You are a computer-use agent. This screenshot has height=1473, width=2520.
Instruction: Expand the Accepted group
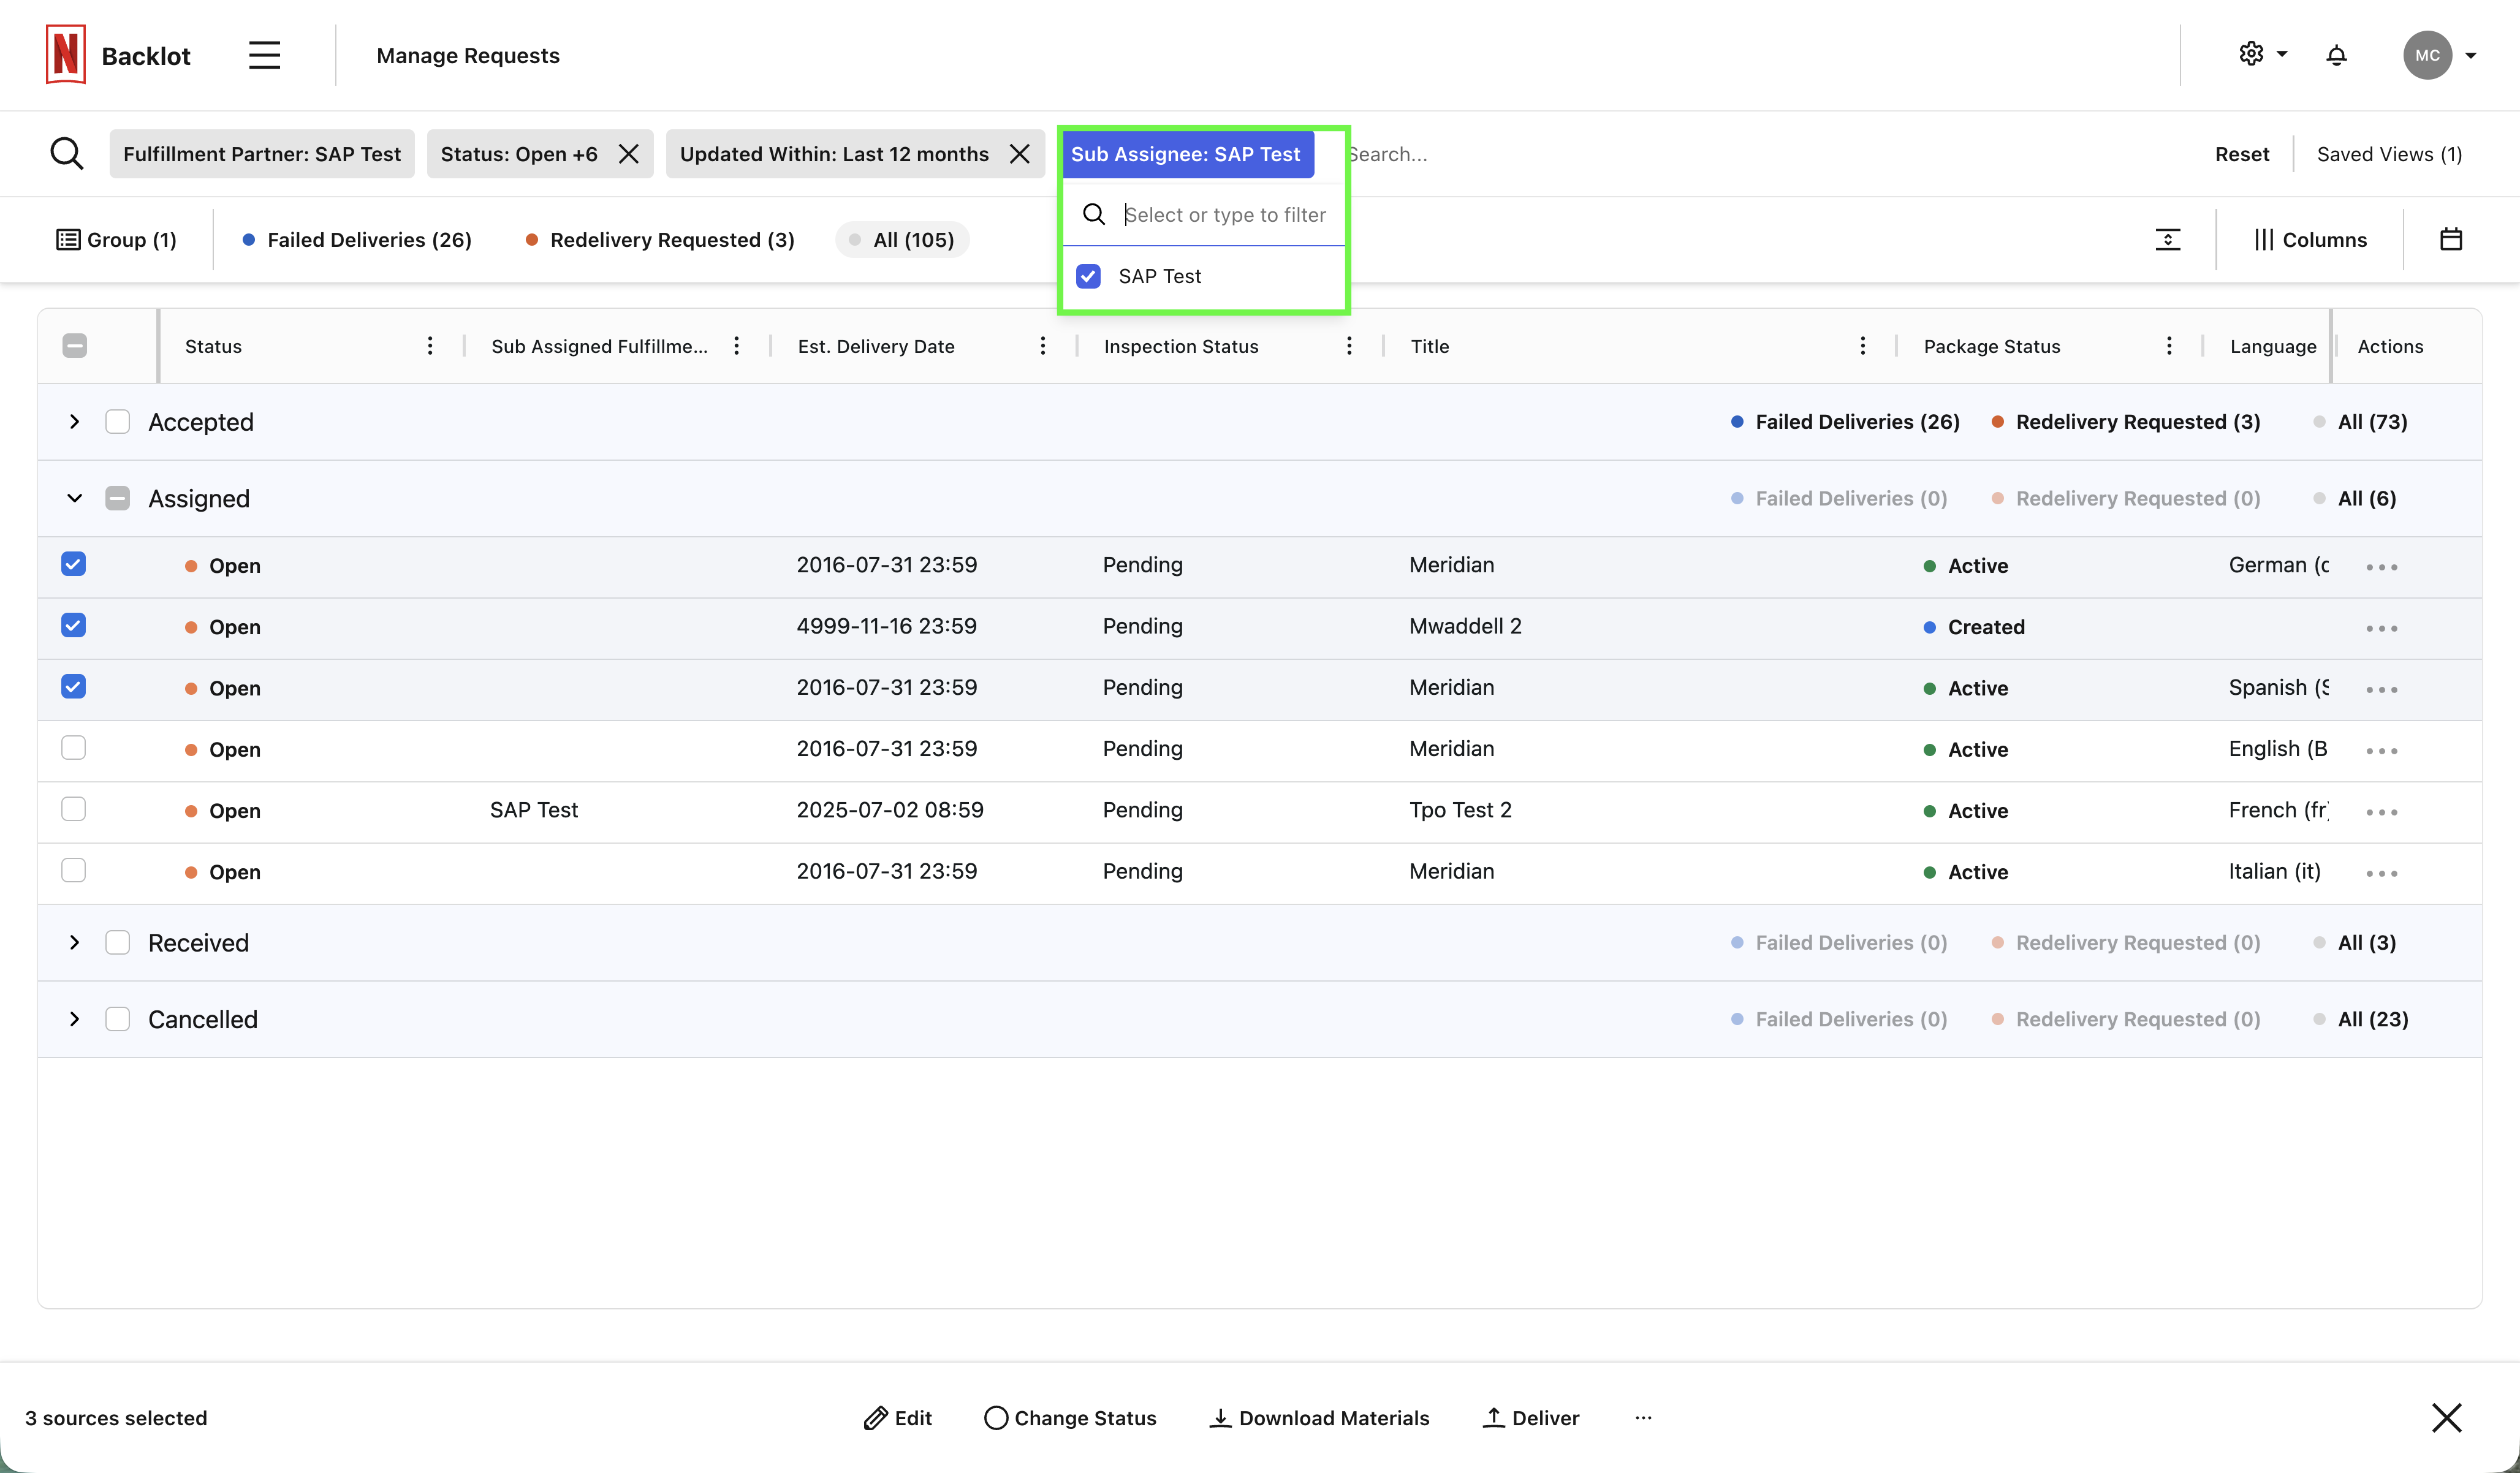[x=74, y=422]
